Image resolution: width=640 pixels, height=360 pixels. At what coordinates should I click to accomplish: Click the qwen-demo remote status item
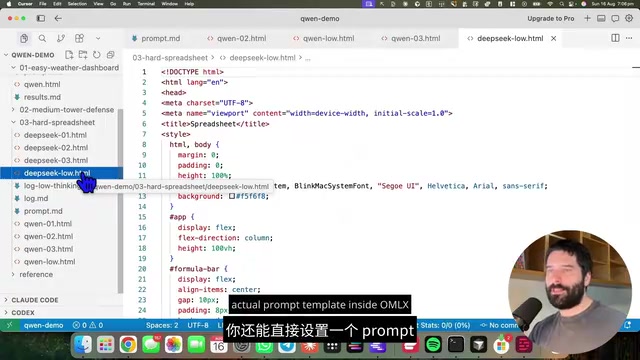43,325
